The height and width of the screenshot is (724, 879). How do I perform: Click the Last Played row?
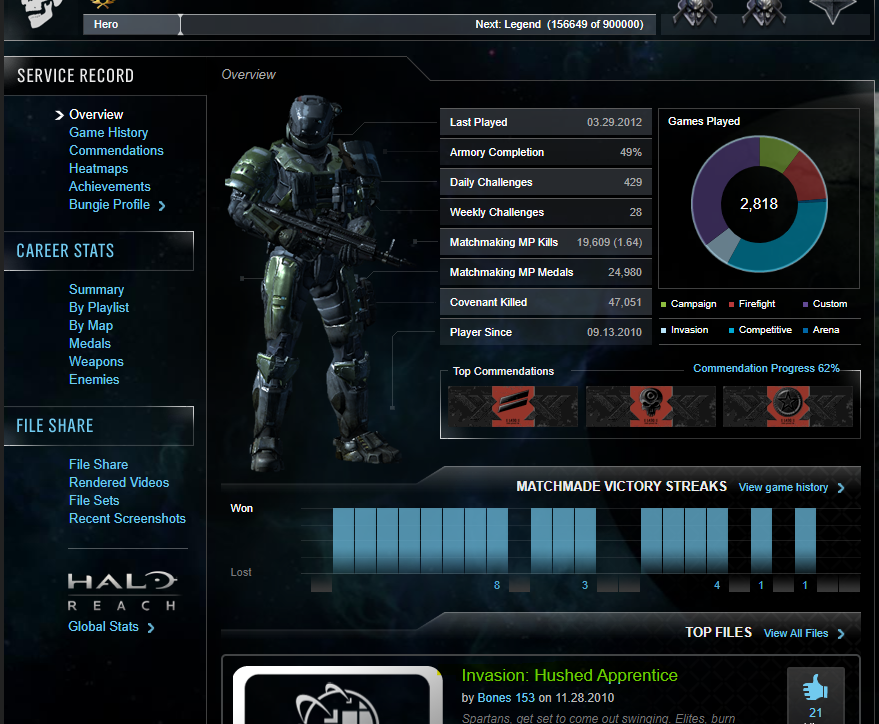pos(545,122)
